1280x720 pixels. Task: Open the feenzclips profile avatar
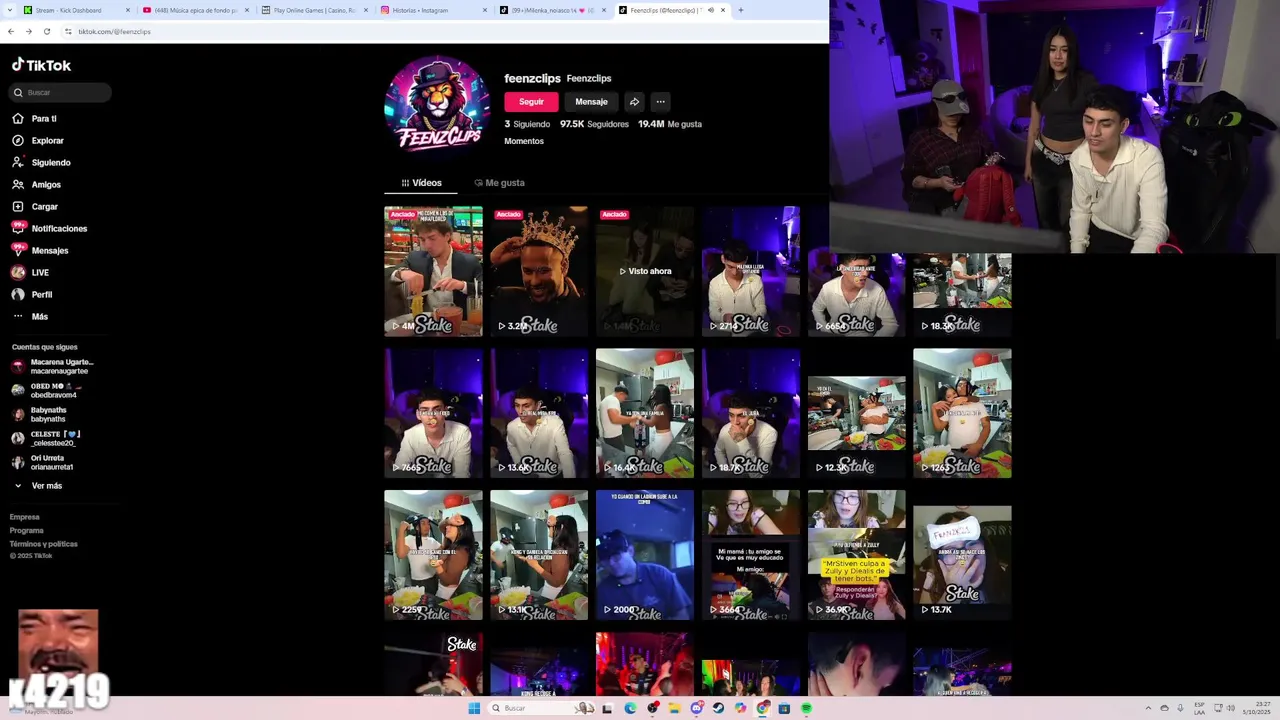coord(436,104)
